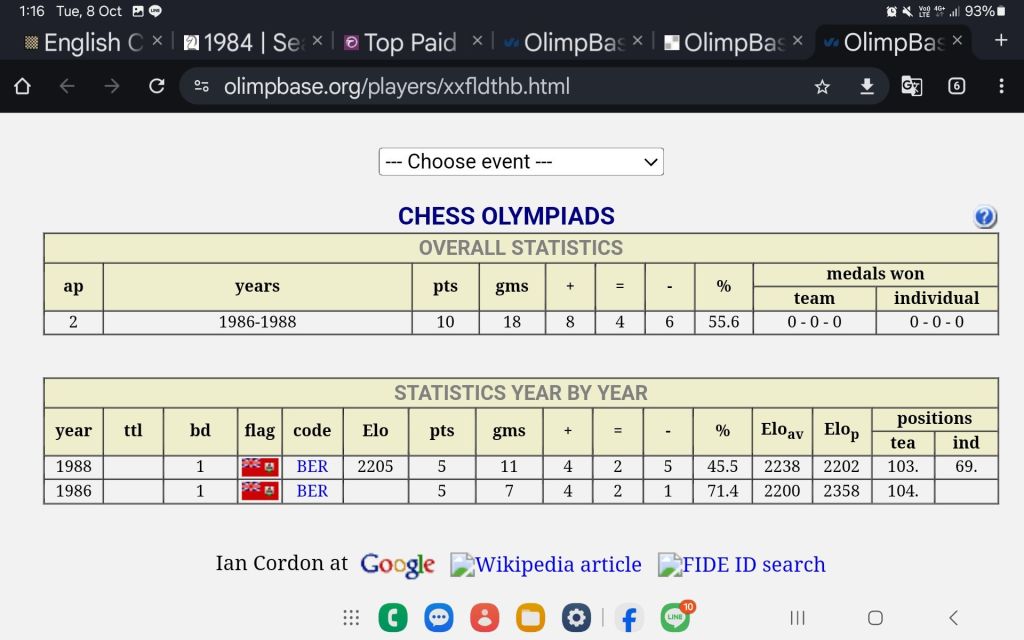Open Chrome three-dot menu
The image size is (1024, 640).
(x=1001, y=87)
